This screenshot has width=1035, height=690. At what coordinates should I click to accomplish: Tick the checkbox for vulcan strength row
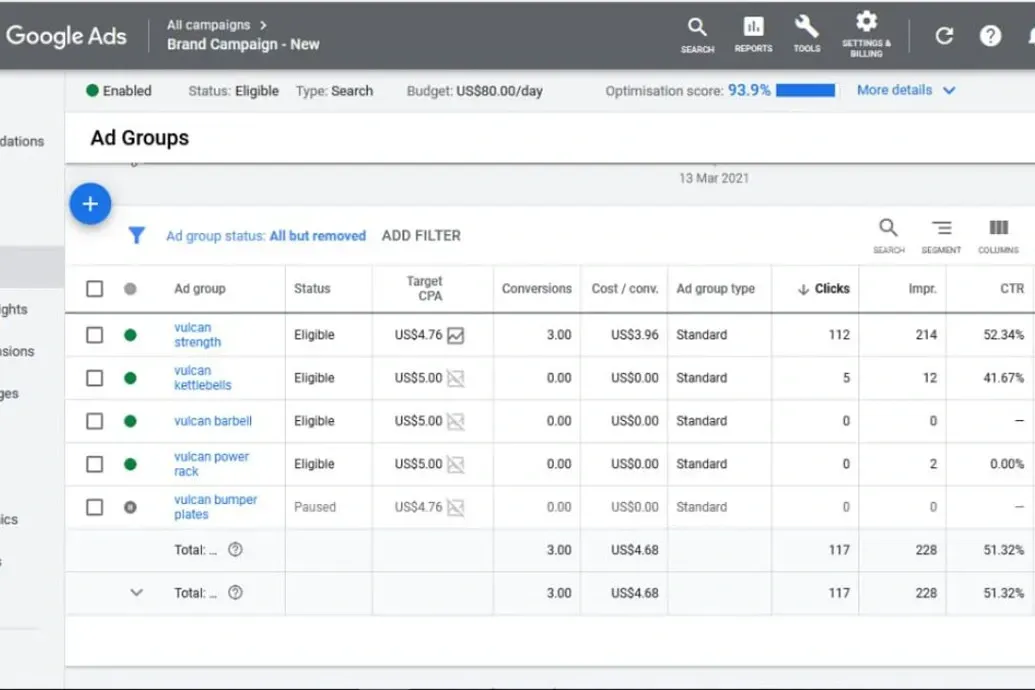tap(94, 335)
